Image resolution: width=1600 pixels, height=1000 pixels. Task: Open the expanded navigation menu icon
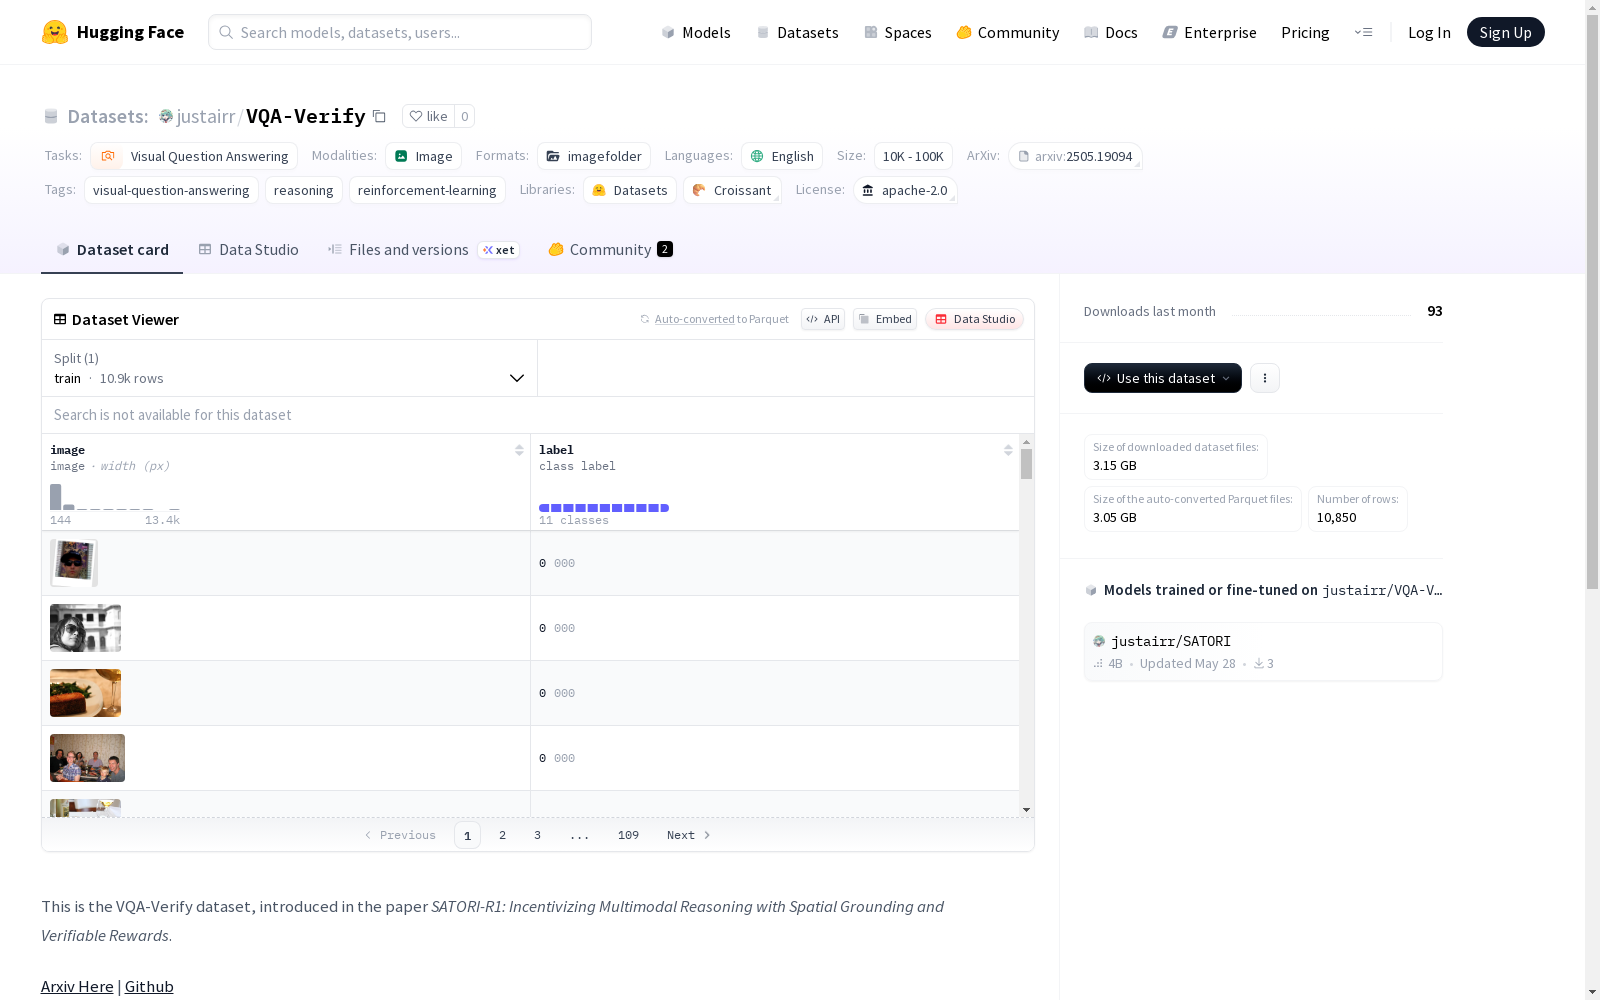click(x=1363, y=32)
